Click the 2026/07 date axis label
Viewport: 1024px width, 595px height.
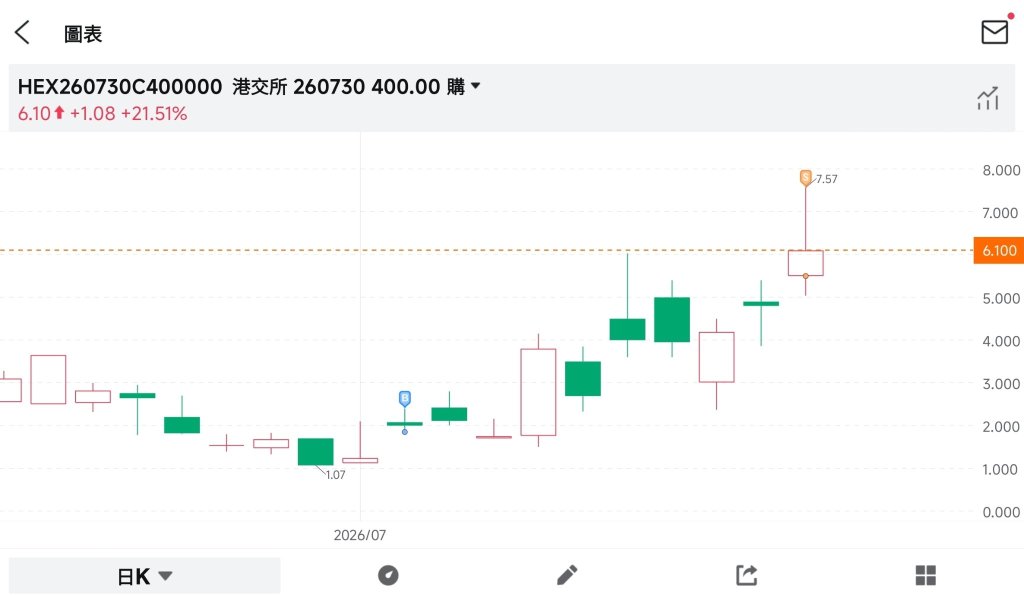[x=360, y=535]
